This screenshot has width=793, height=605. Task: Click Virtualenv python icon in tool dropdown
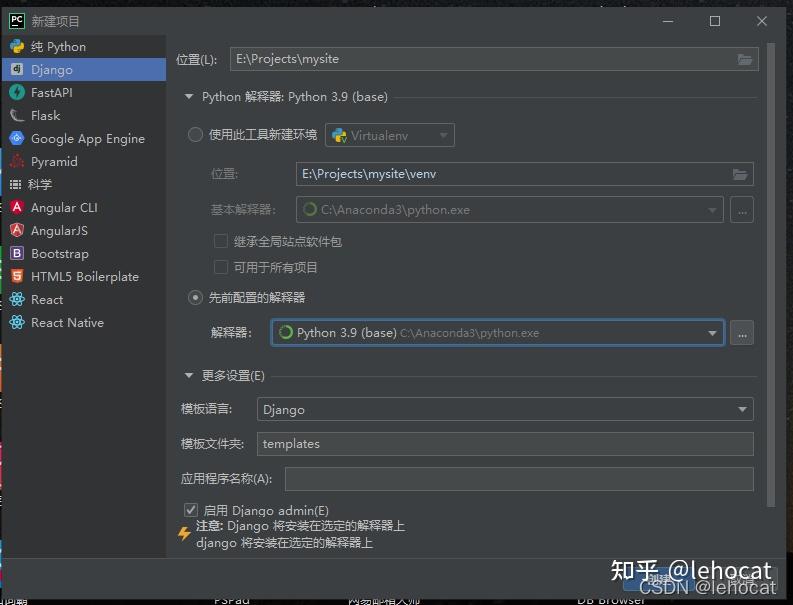point(339,136)
